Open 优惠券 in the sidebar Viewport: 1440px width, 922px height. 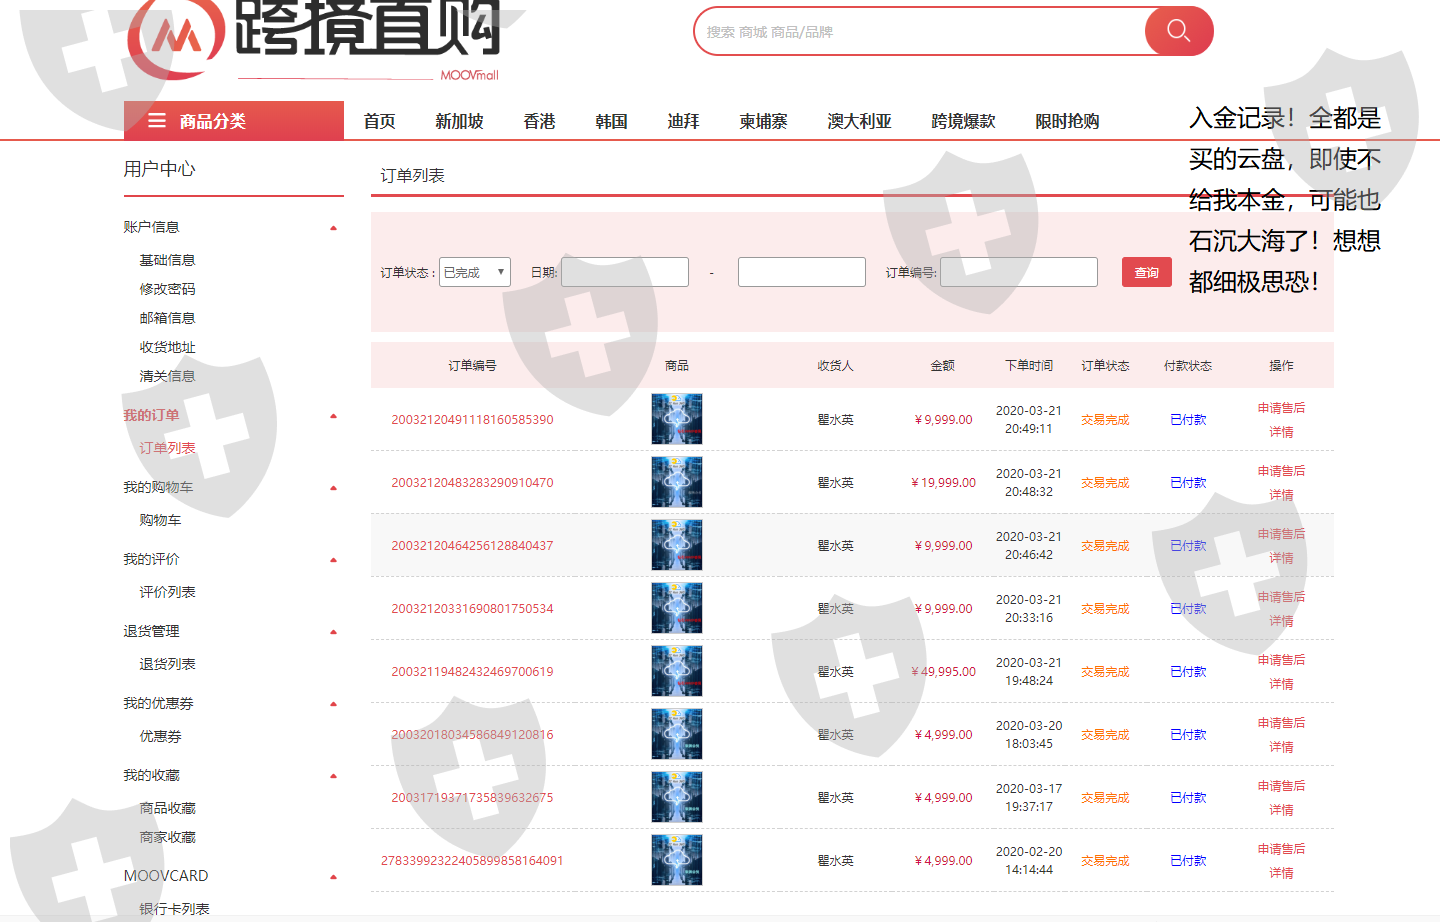pyautogui.click(x=160, y=736)
